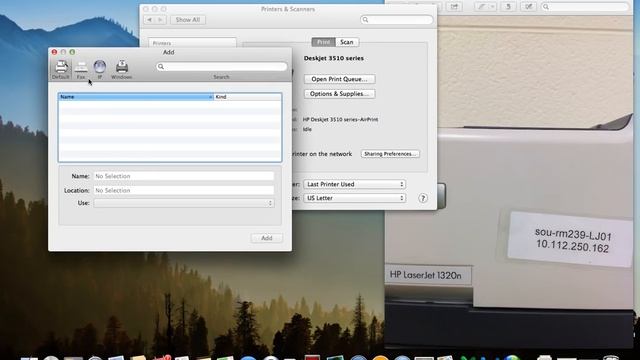This screenshot has height=360, width=640.
Task: Expand the pen tool dropdown arrow in Preview
Action: pyautogui.click(x=492, y=7)
